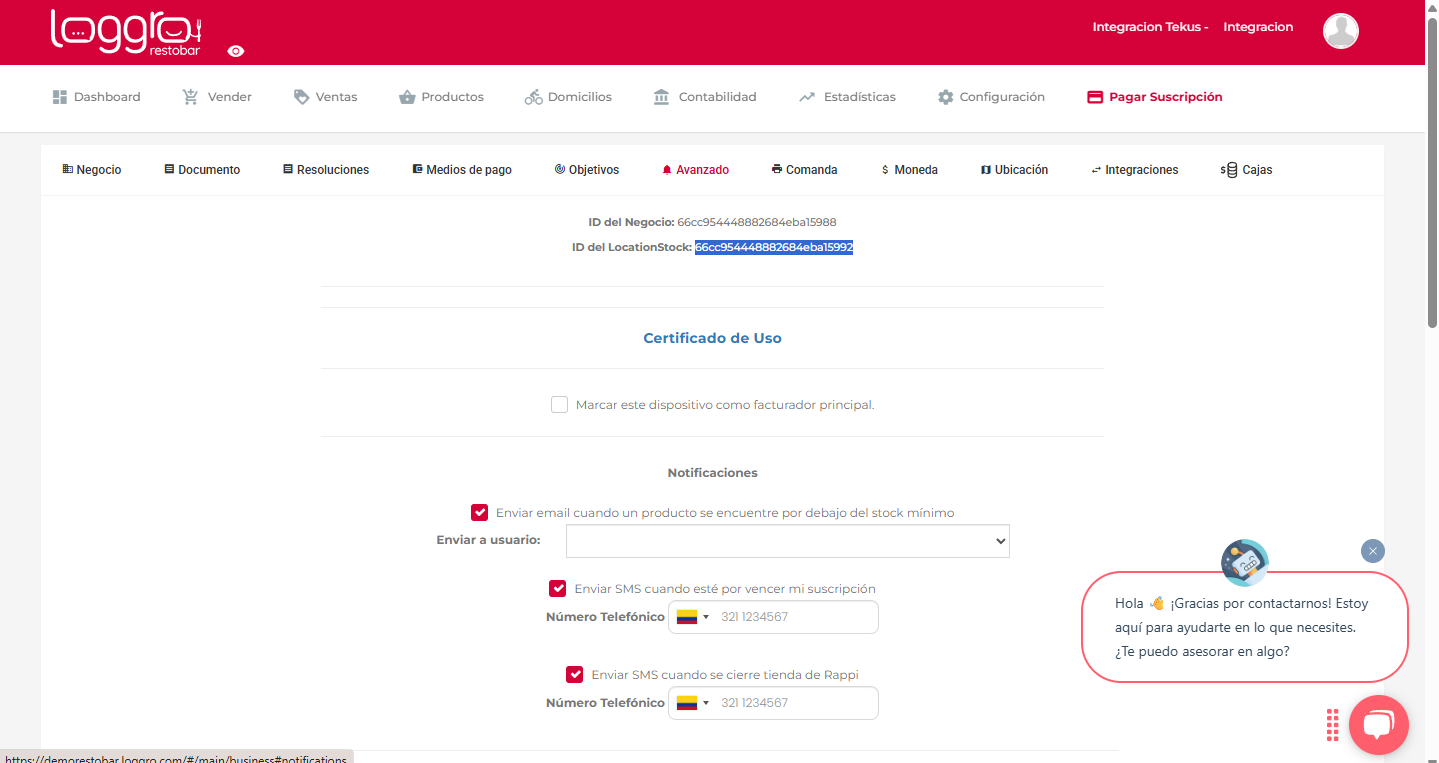This screenshot has width=1439, height=763.
Task: Dismiss the chatbot greeting popup
Action: tap(1372, 551)
